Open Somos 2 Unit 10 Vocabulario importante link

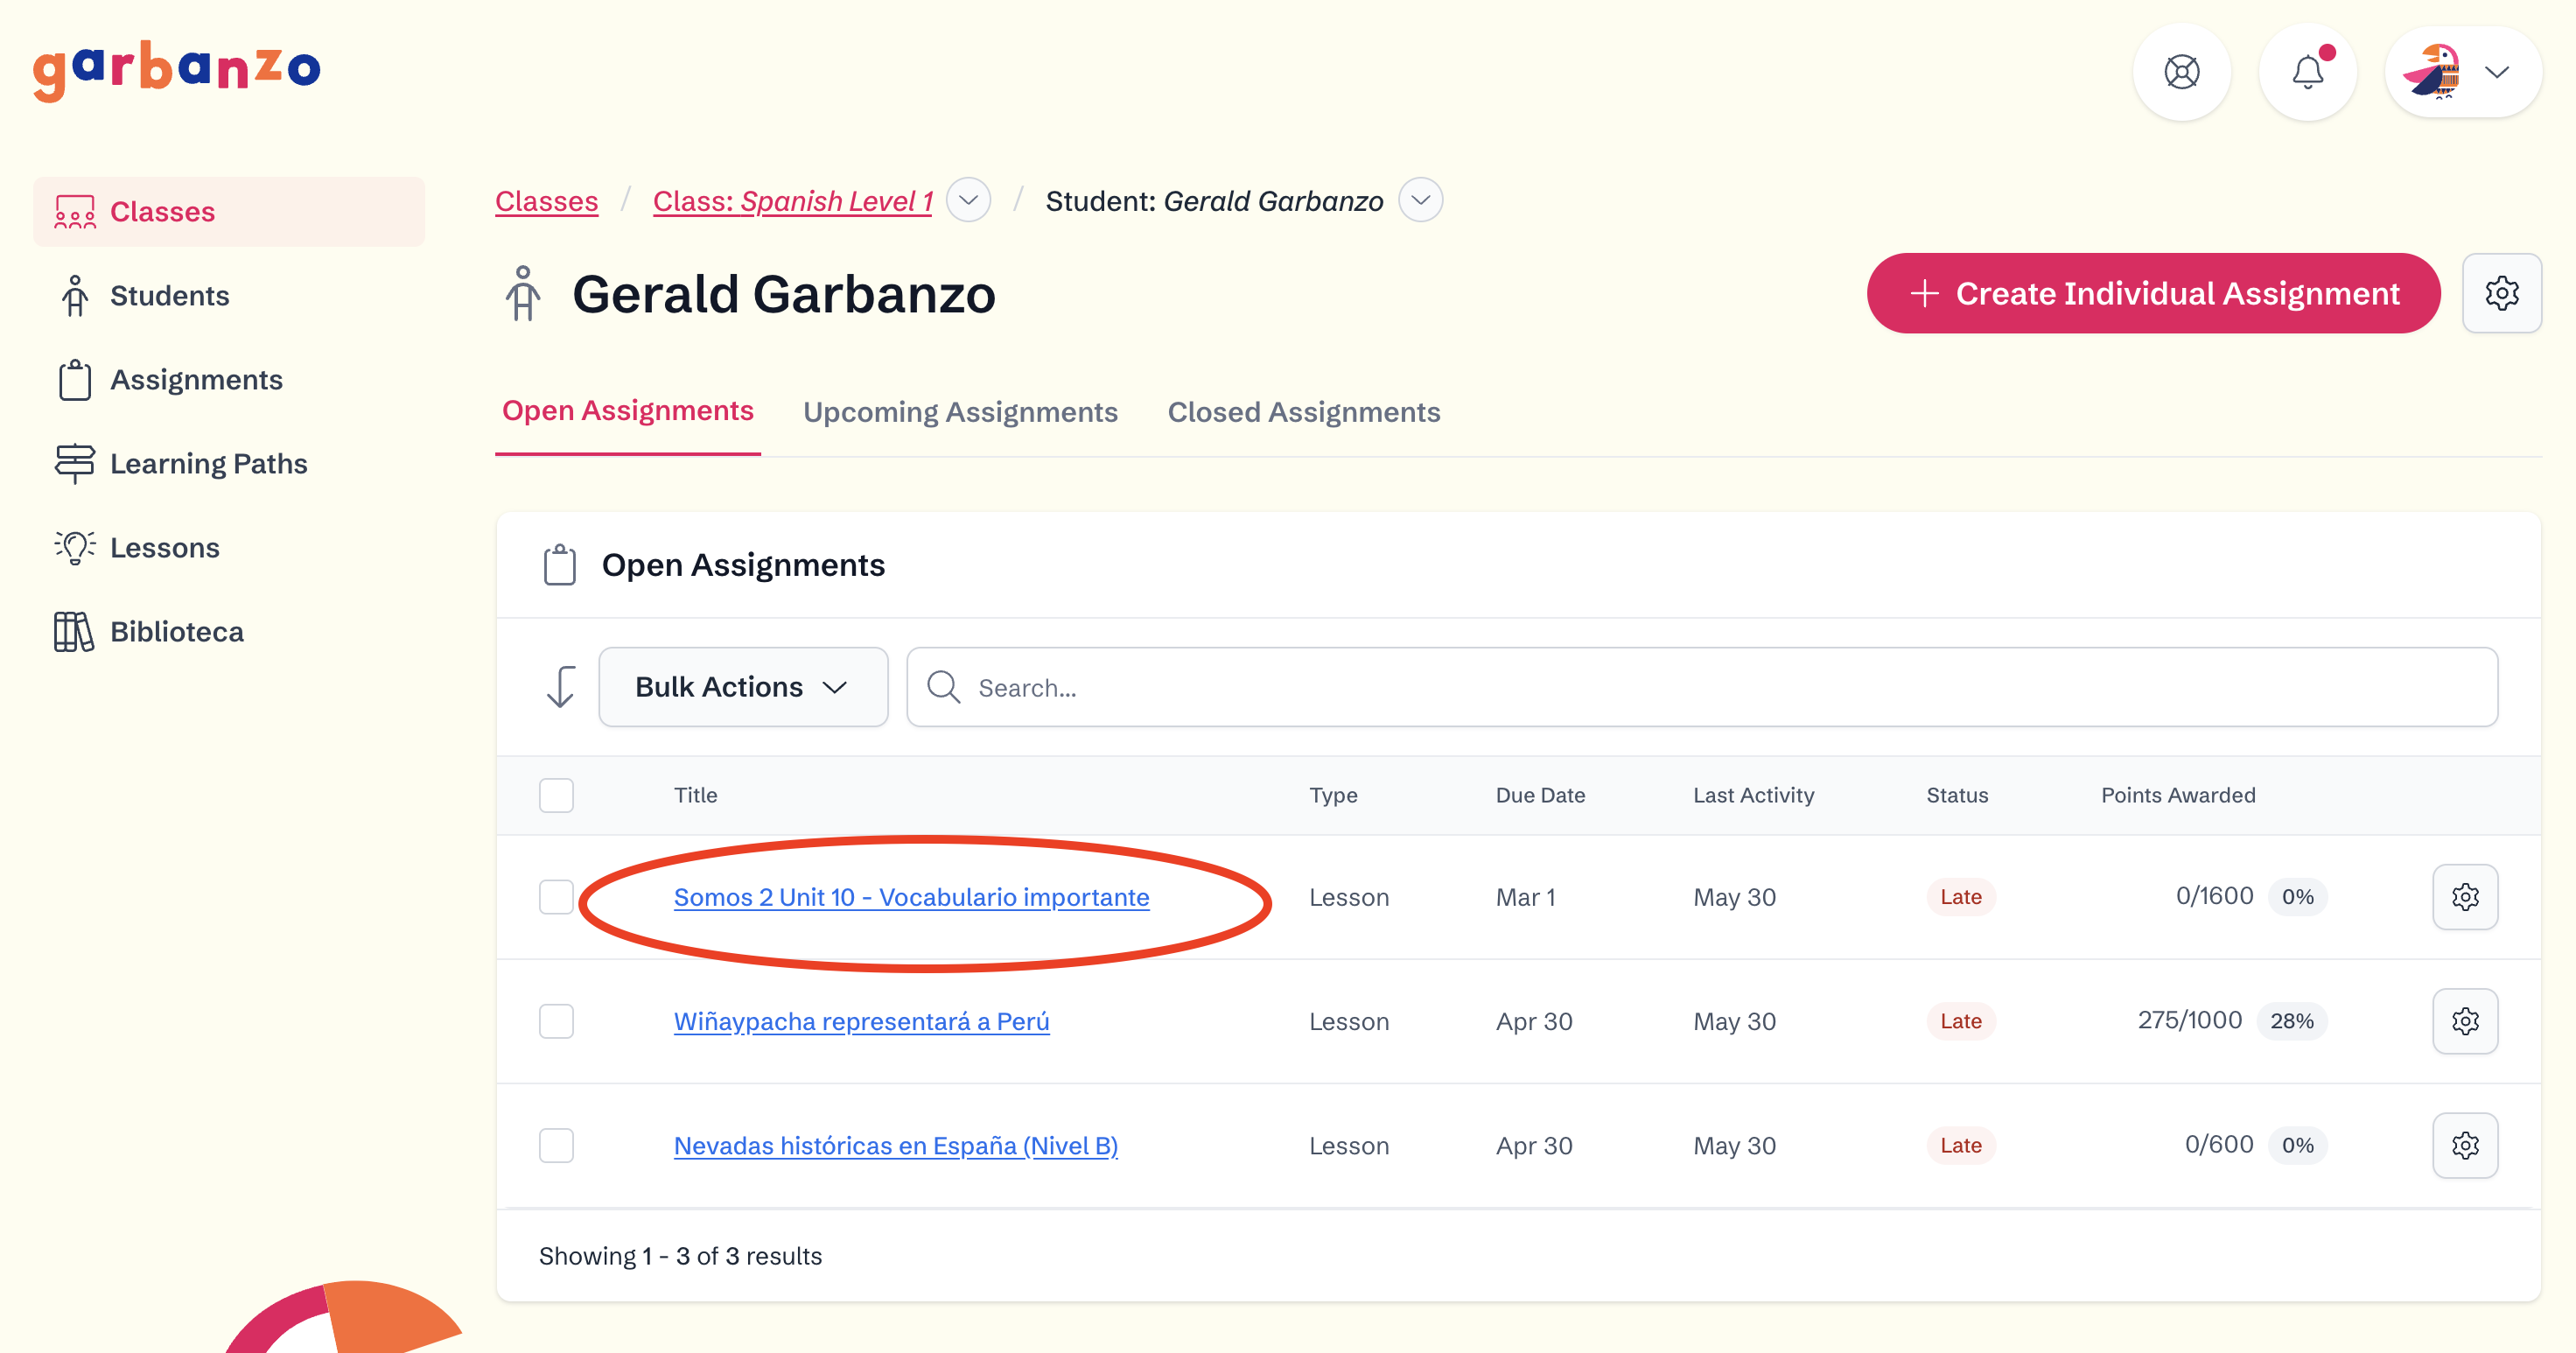coord(911,897)
